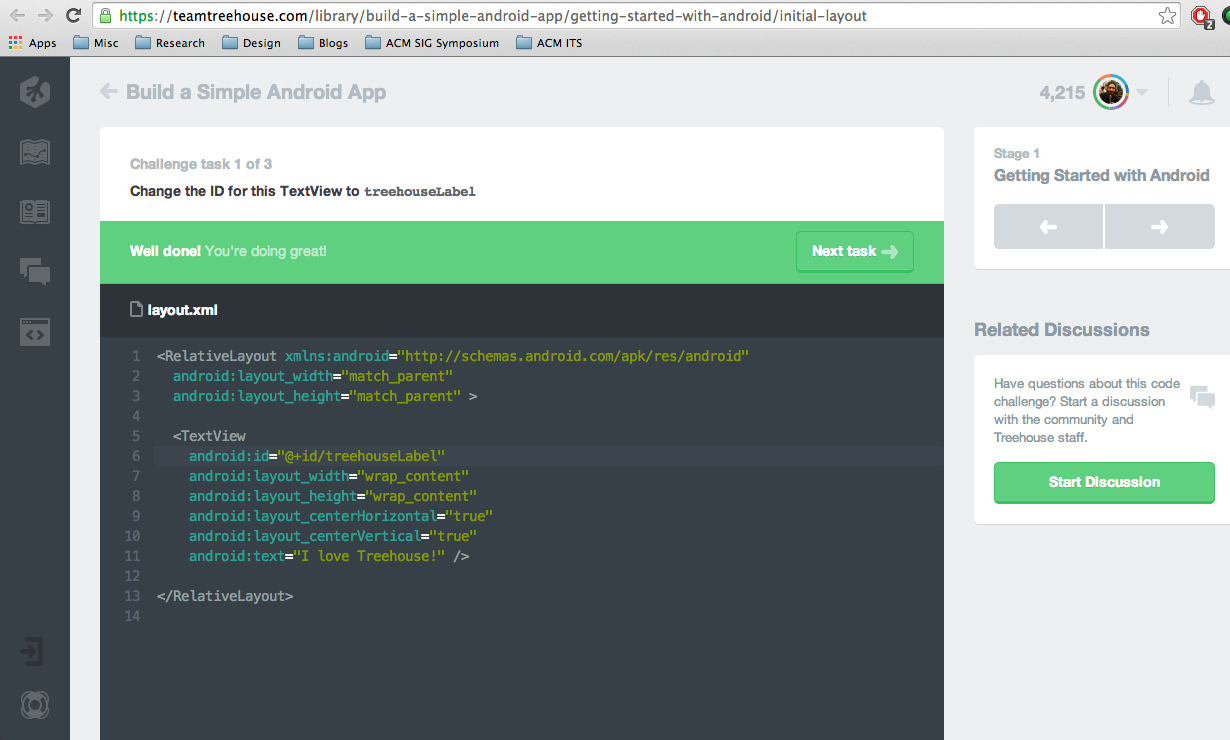This screenshot has width=1230, height=740.
Task: Click the green padlock site info icon
Action: click(x=106, y=16)
